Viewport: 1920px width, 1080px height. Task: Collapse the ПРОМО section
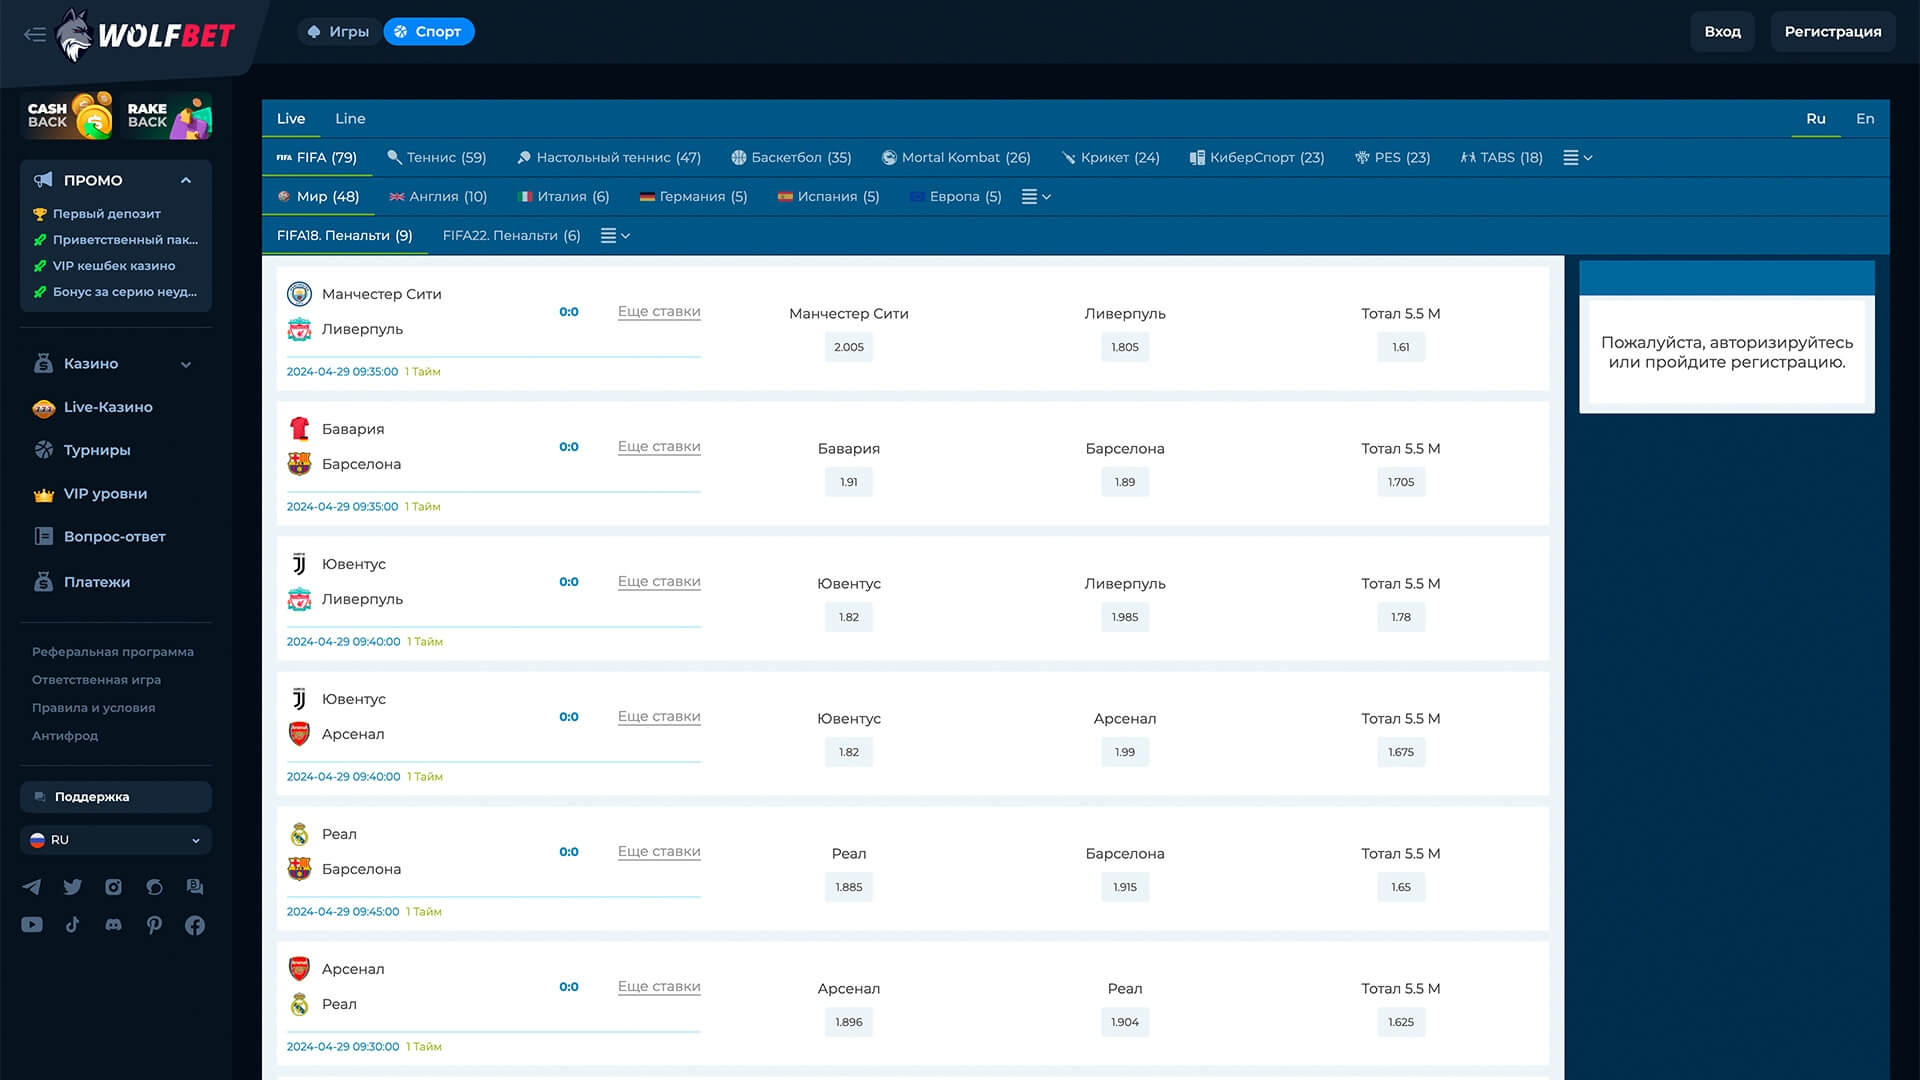click(x=186, y=181)
